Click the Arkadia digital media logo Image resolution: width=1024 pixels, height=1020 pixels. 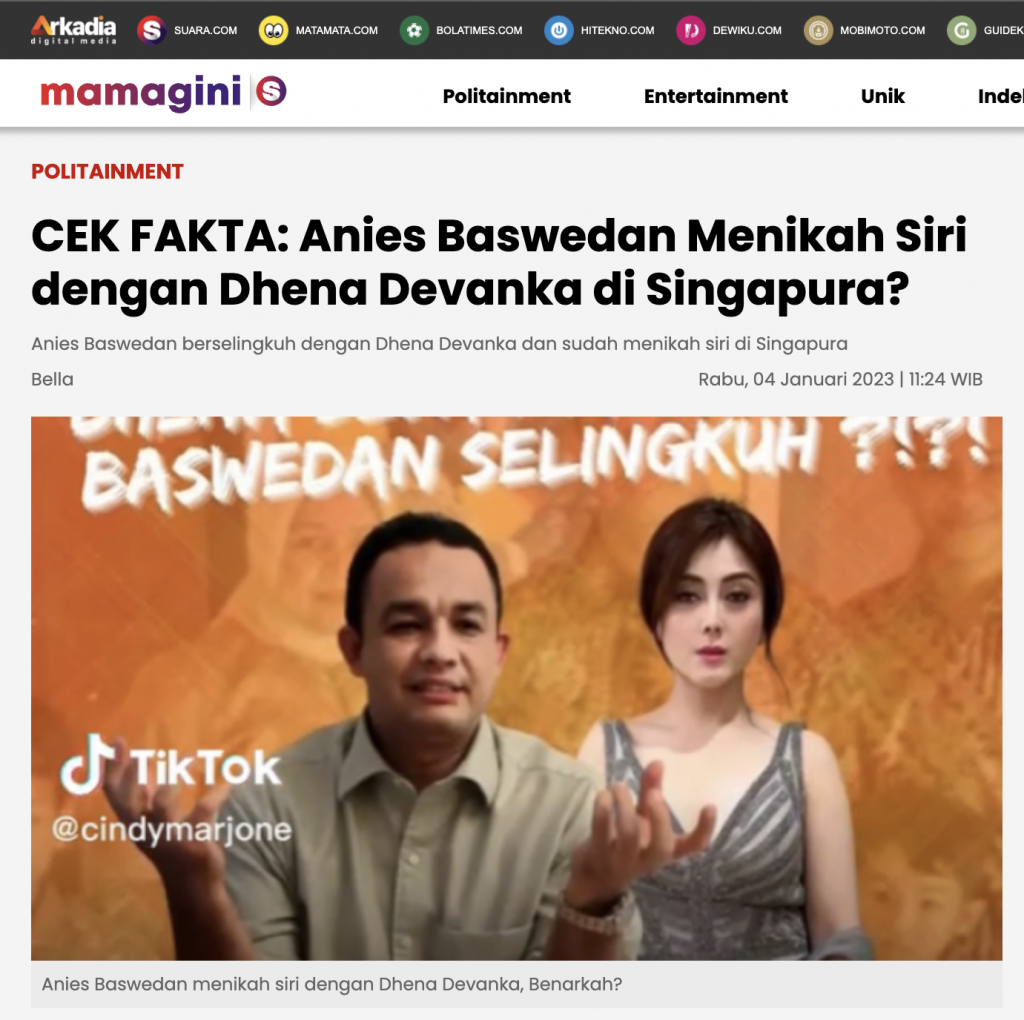(73, 30)
